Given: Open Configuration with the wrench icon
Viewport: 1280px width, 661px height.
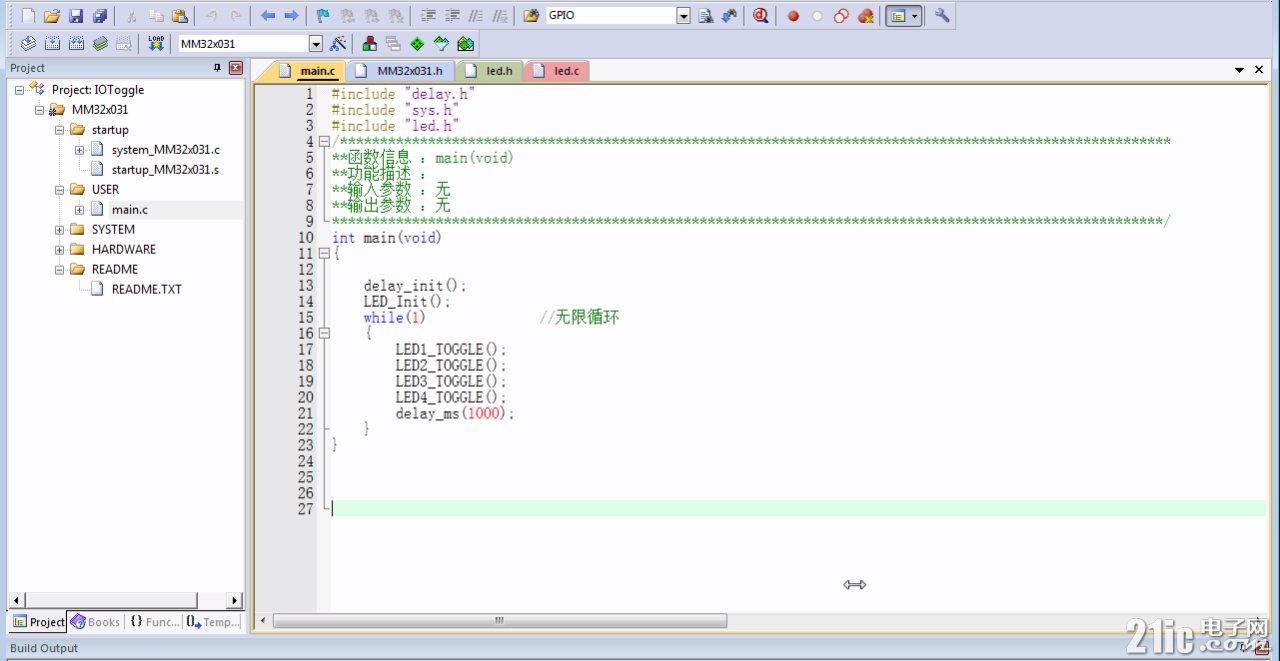Looking at the screenshot, I should click(x=942, y=16).
